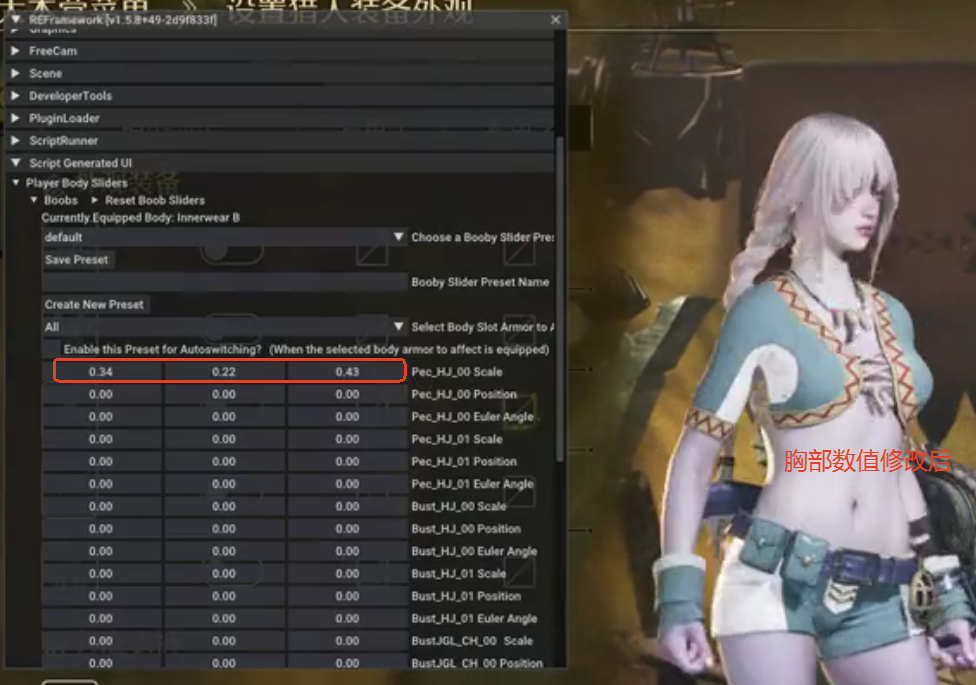Expand the Reset Boob Sliders node

tap(95, 201)
